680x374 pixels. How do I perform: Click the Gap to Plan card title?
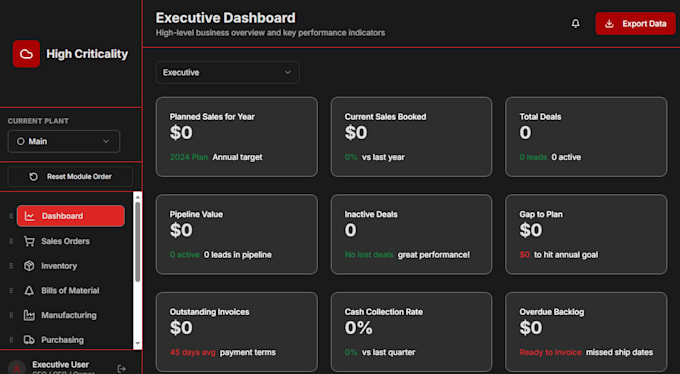tap(541, 214)
